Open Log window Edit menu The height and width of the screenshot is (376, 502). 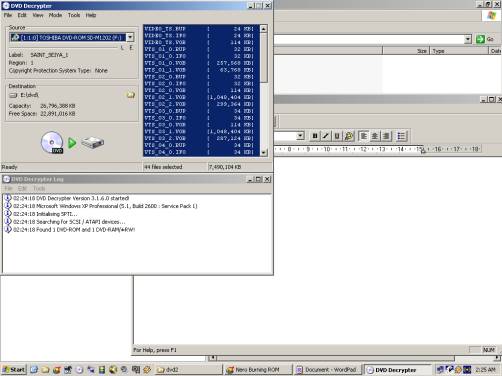(x=22, y=188)
